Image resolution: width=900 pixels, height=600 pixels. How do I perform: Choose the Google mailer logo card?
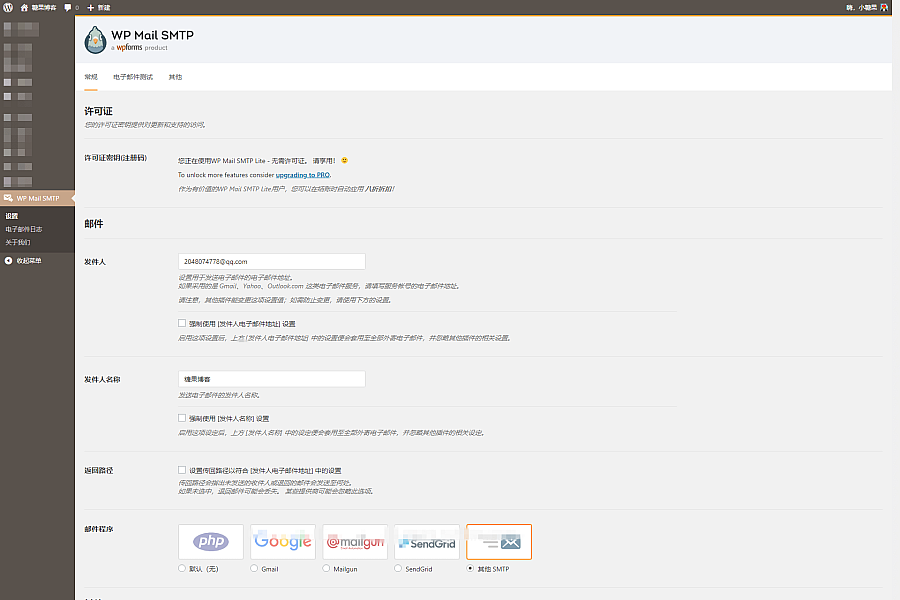coord(283,541)
